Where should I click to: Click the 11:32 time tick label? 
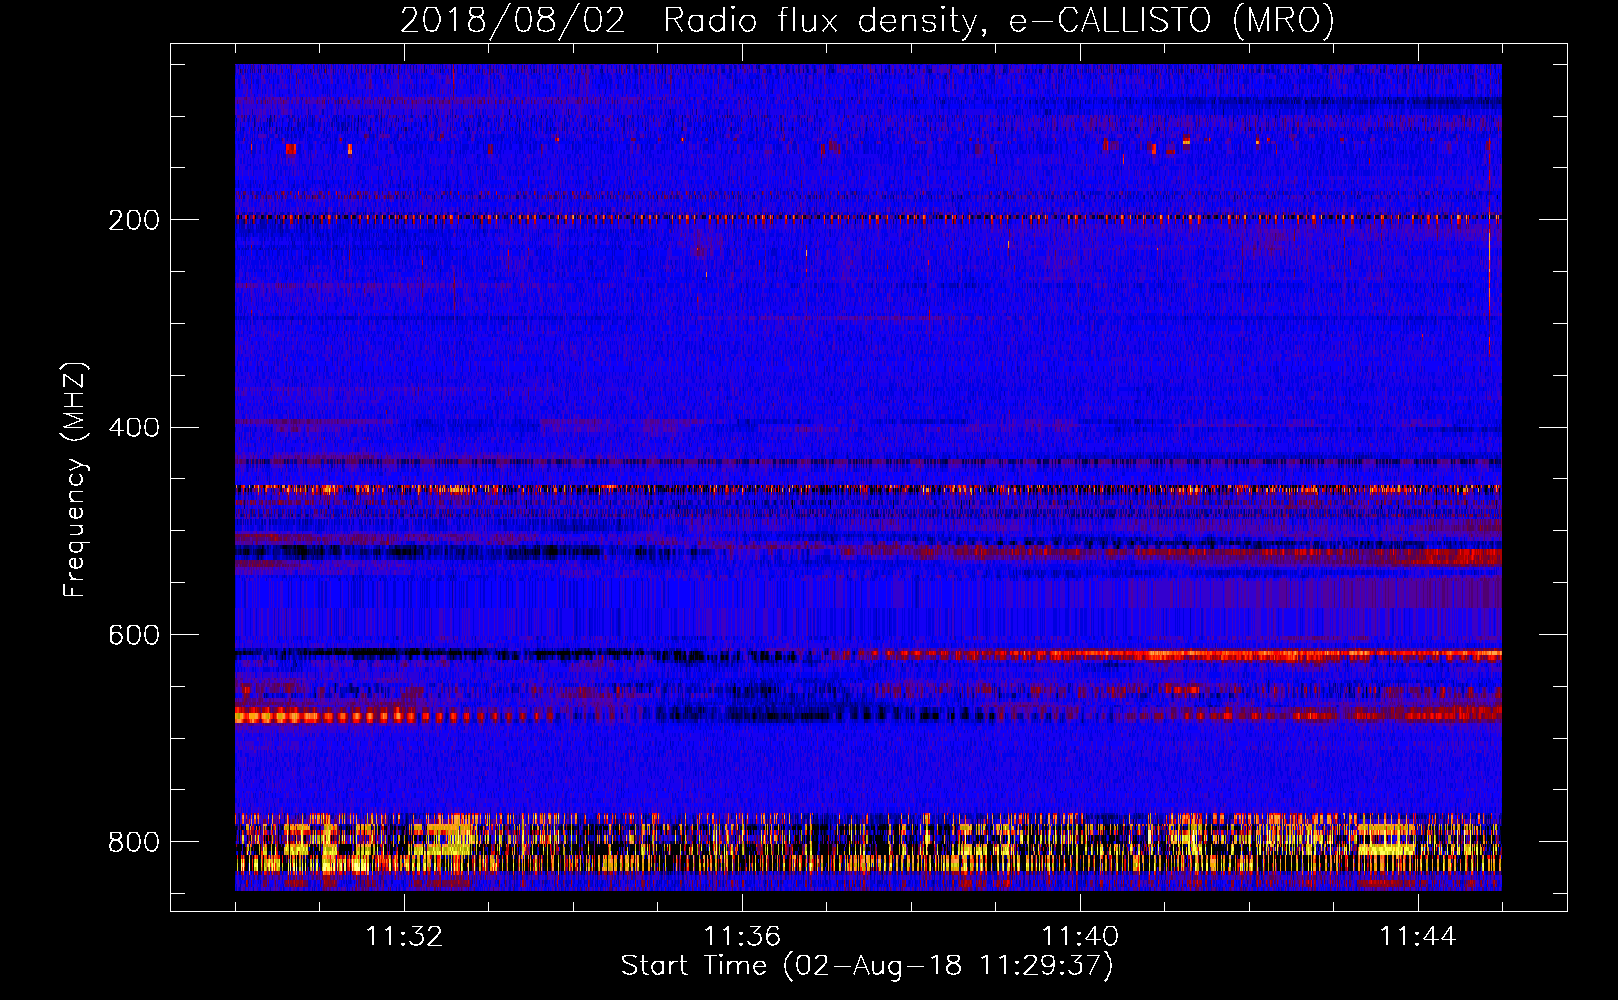(x=404, y=936)
